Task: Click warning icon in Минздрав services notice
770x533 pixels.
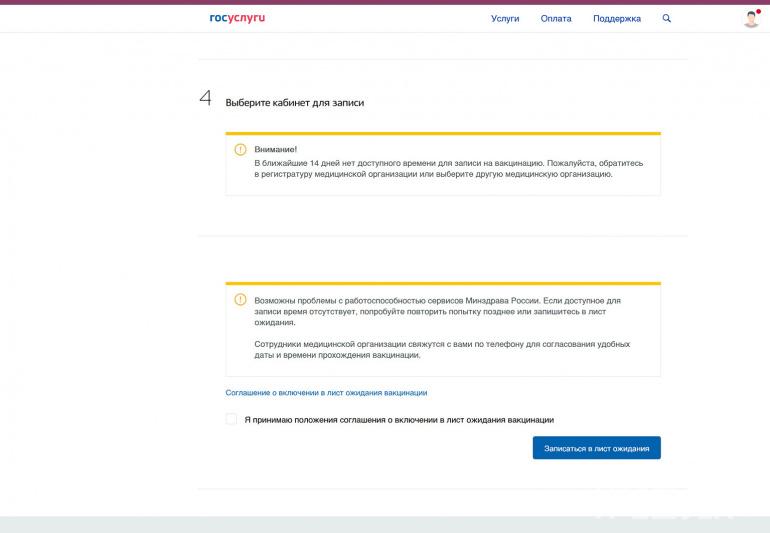Action: click(x=240, y=299)
